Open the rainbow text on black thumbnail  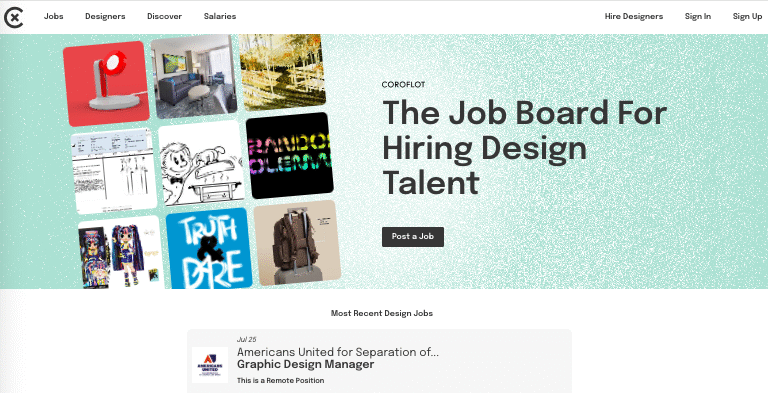[289, 155]
